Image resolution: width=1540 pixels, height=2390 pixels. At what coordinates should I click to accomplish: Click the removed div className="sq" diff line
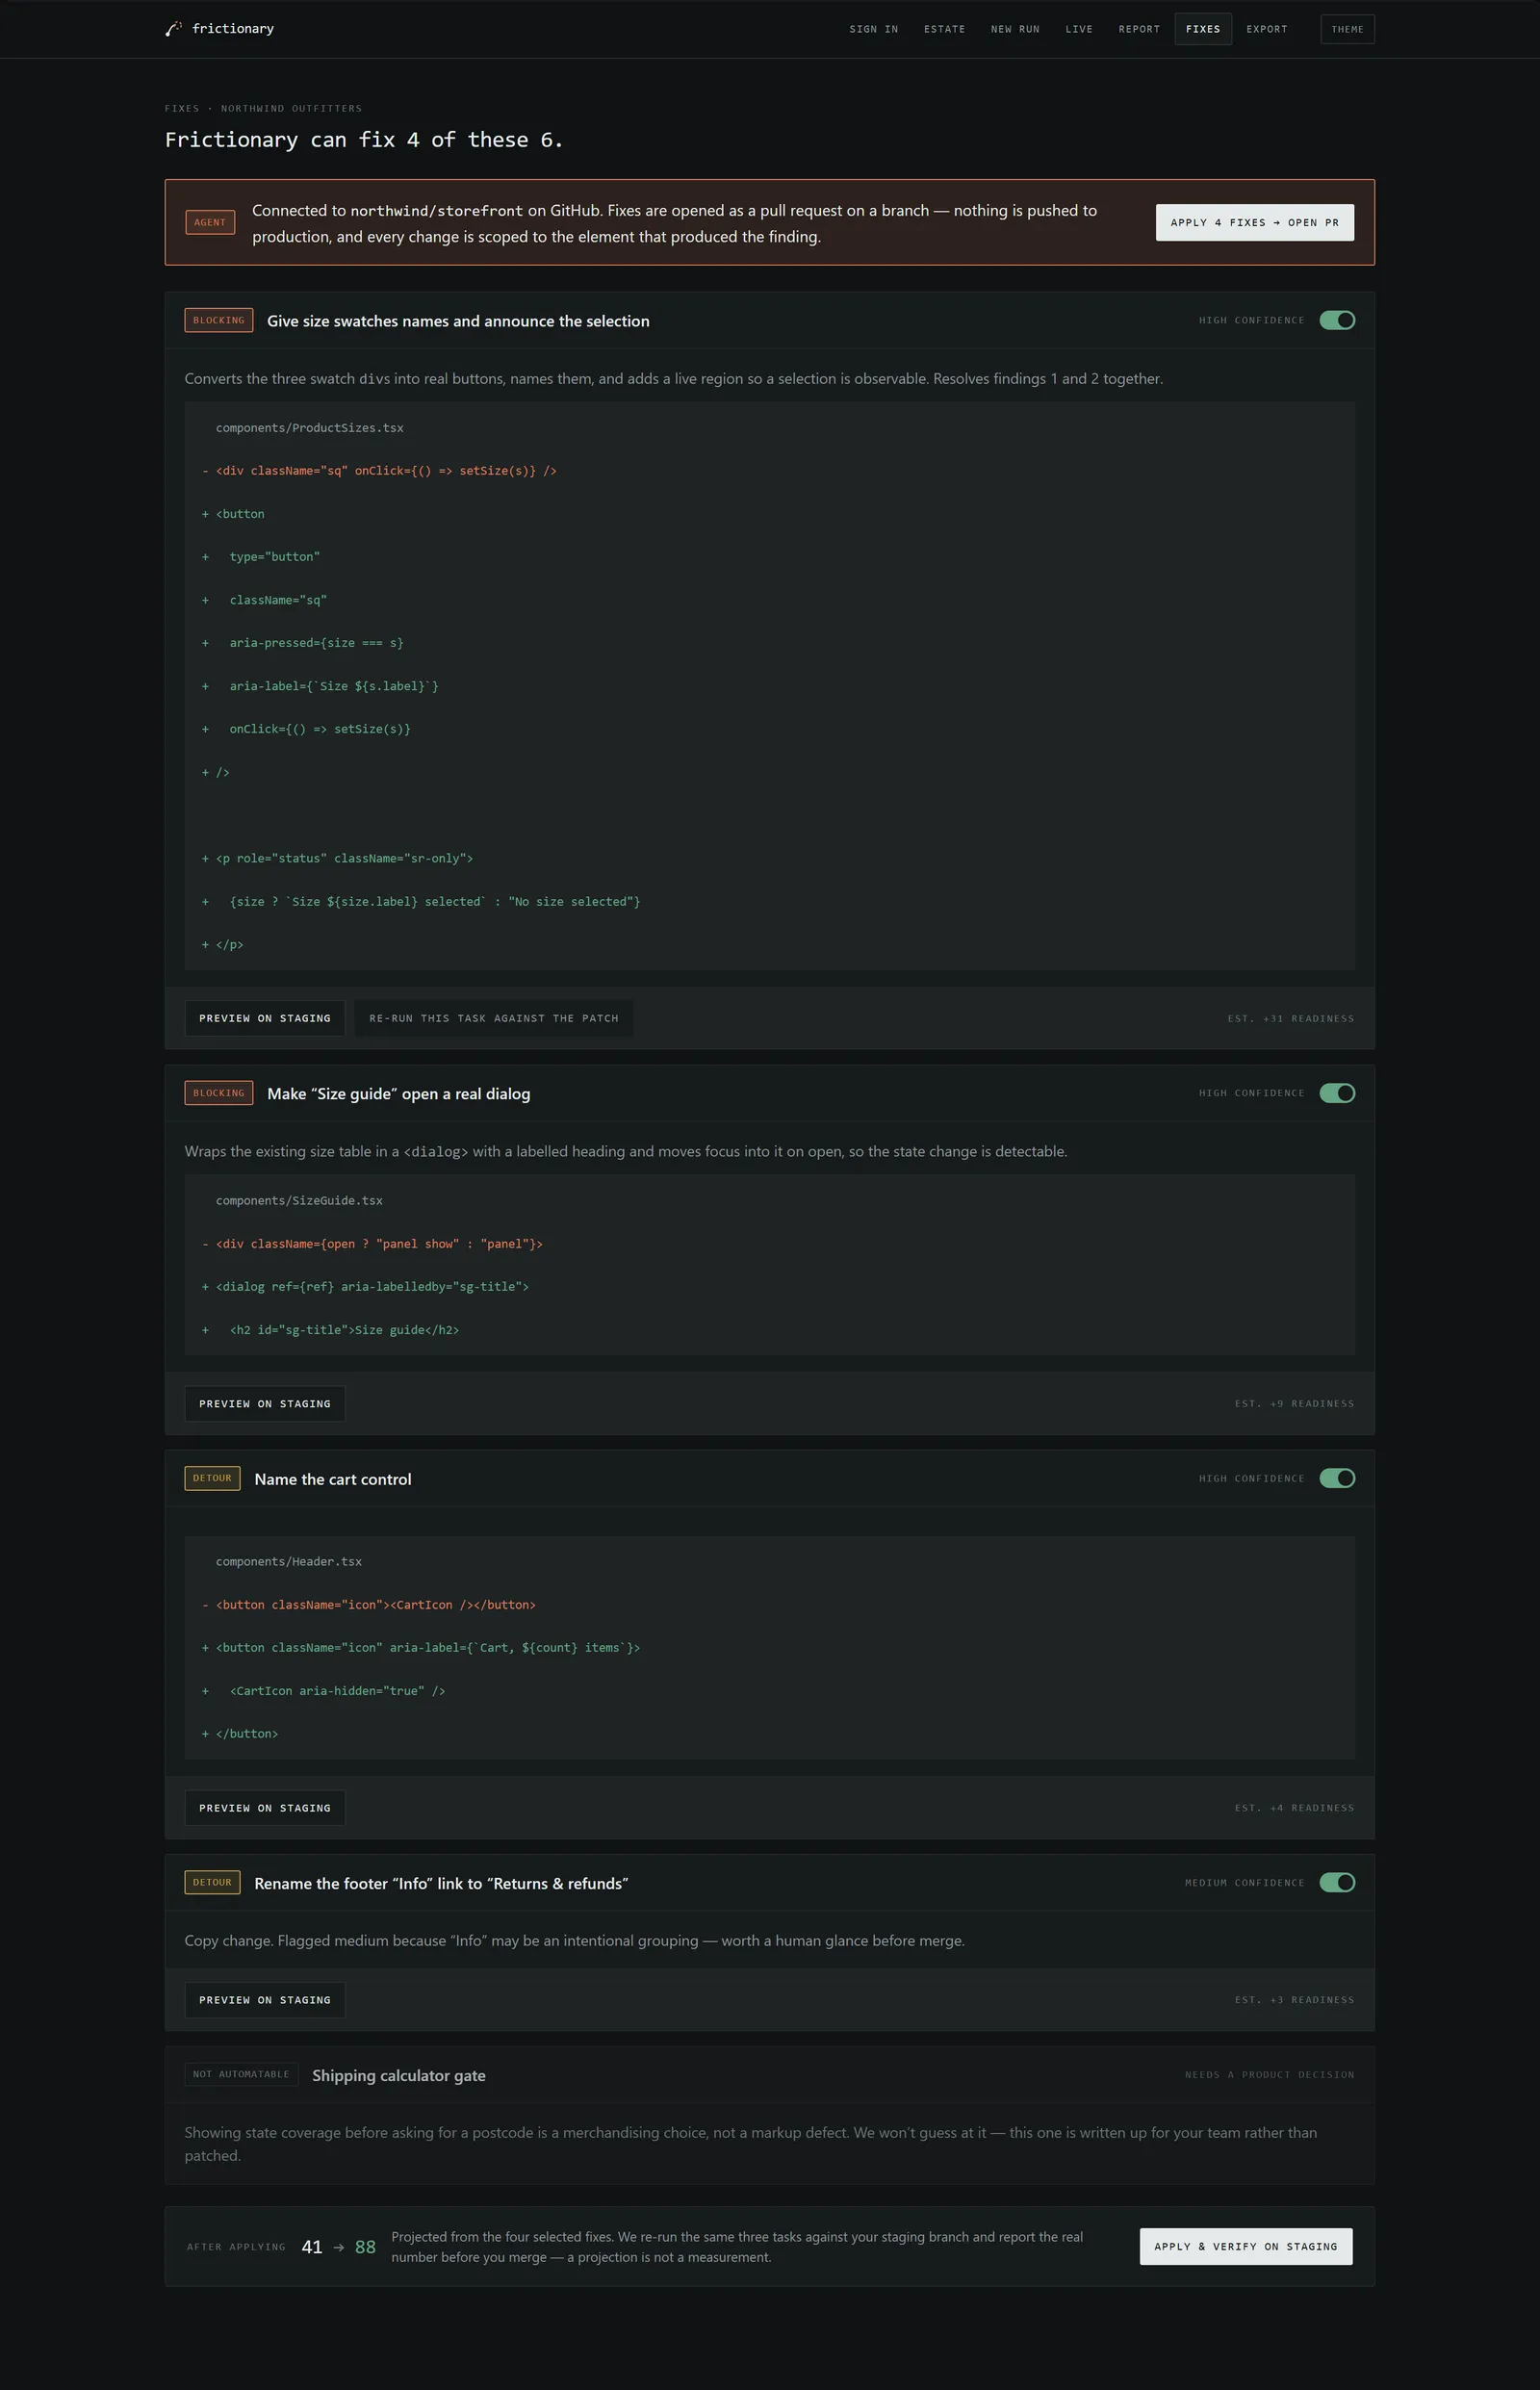(x=379, y=471)
